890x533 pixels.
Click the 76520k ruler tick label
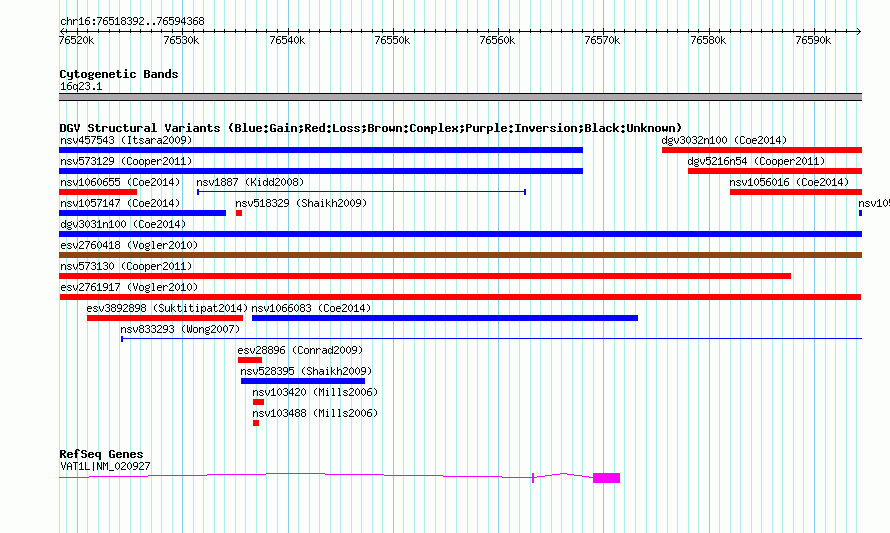pyautogui.click(x=77, y=40)
